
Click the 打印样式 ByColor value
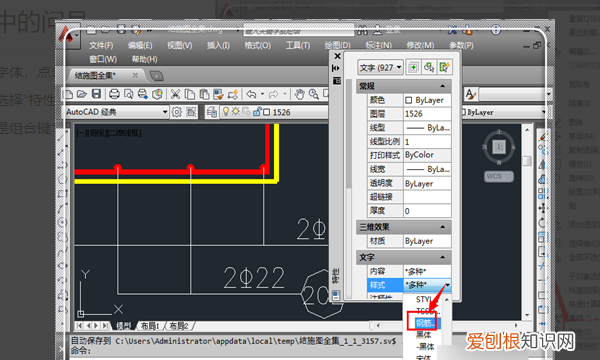coord(427,155)
